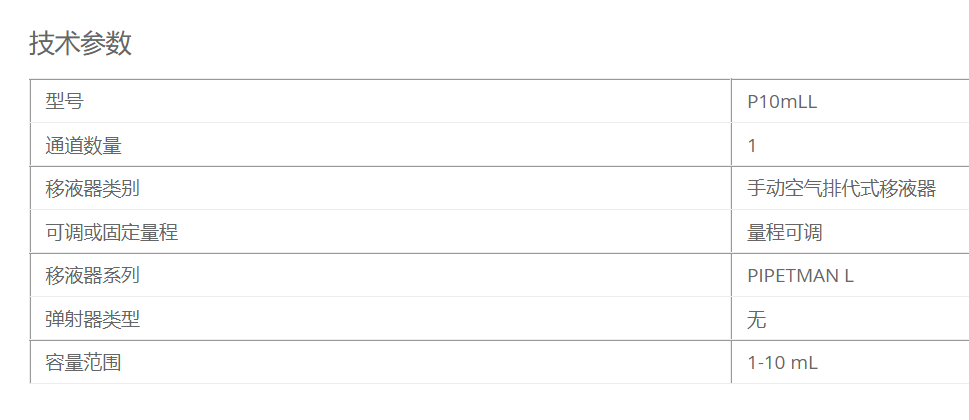Click the mL unit in volume range
This screenshot has height=420, width=969.
[806, 363]
